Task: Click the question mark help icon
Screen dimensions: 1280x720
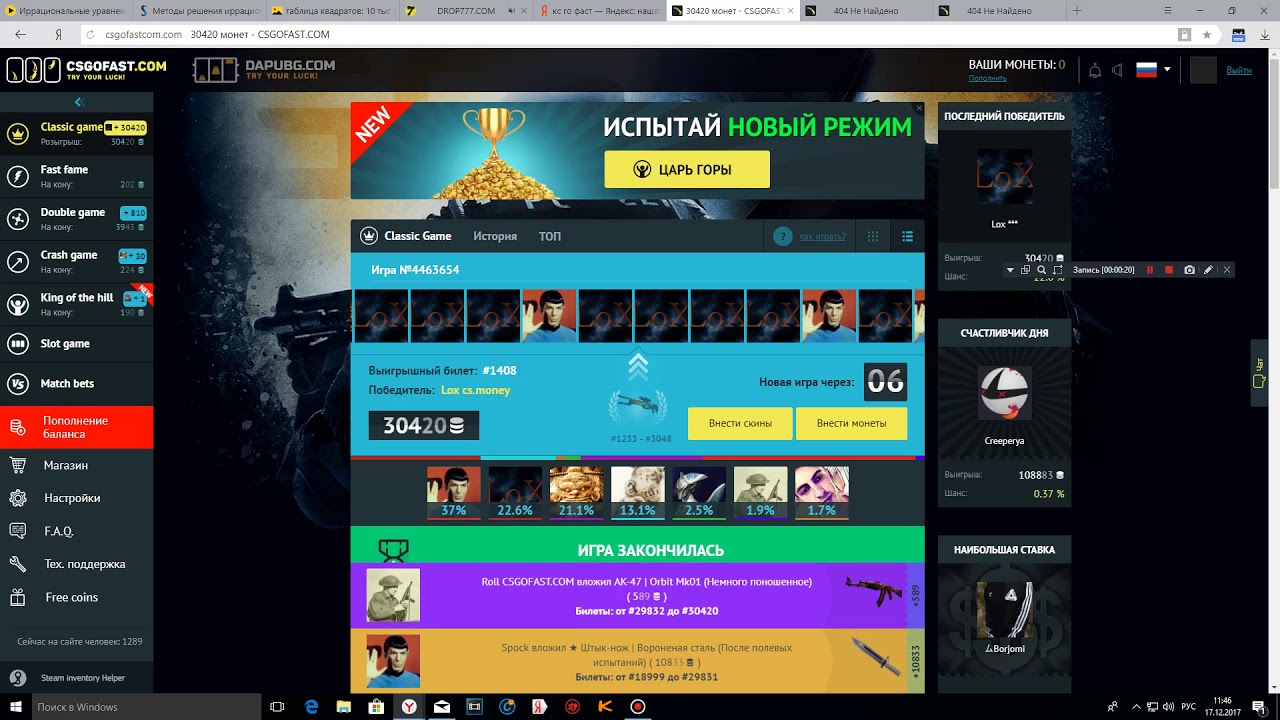Action: click(x=783, y=237)
